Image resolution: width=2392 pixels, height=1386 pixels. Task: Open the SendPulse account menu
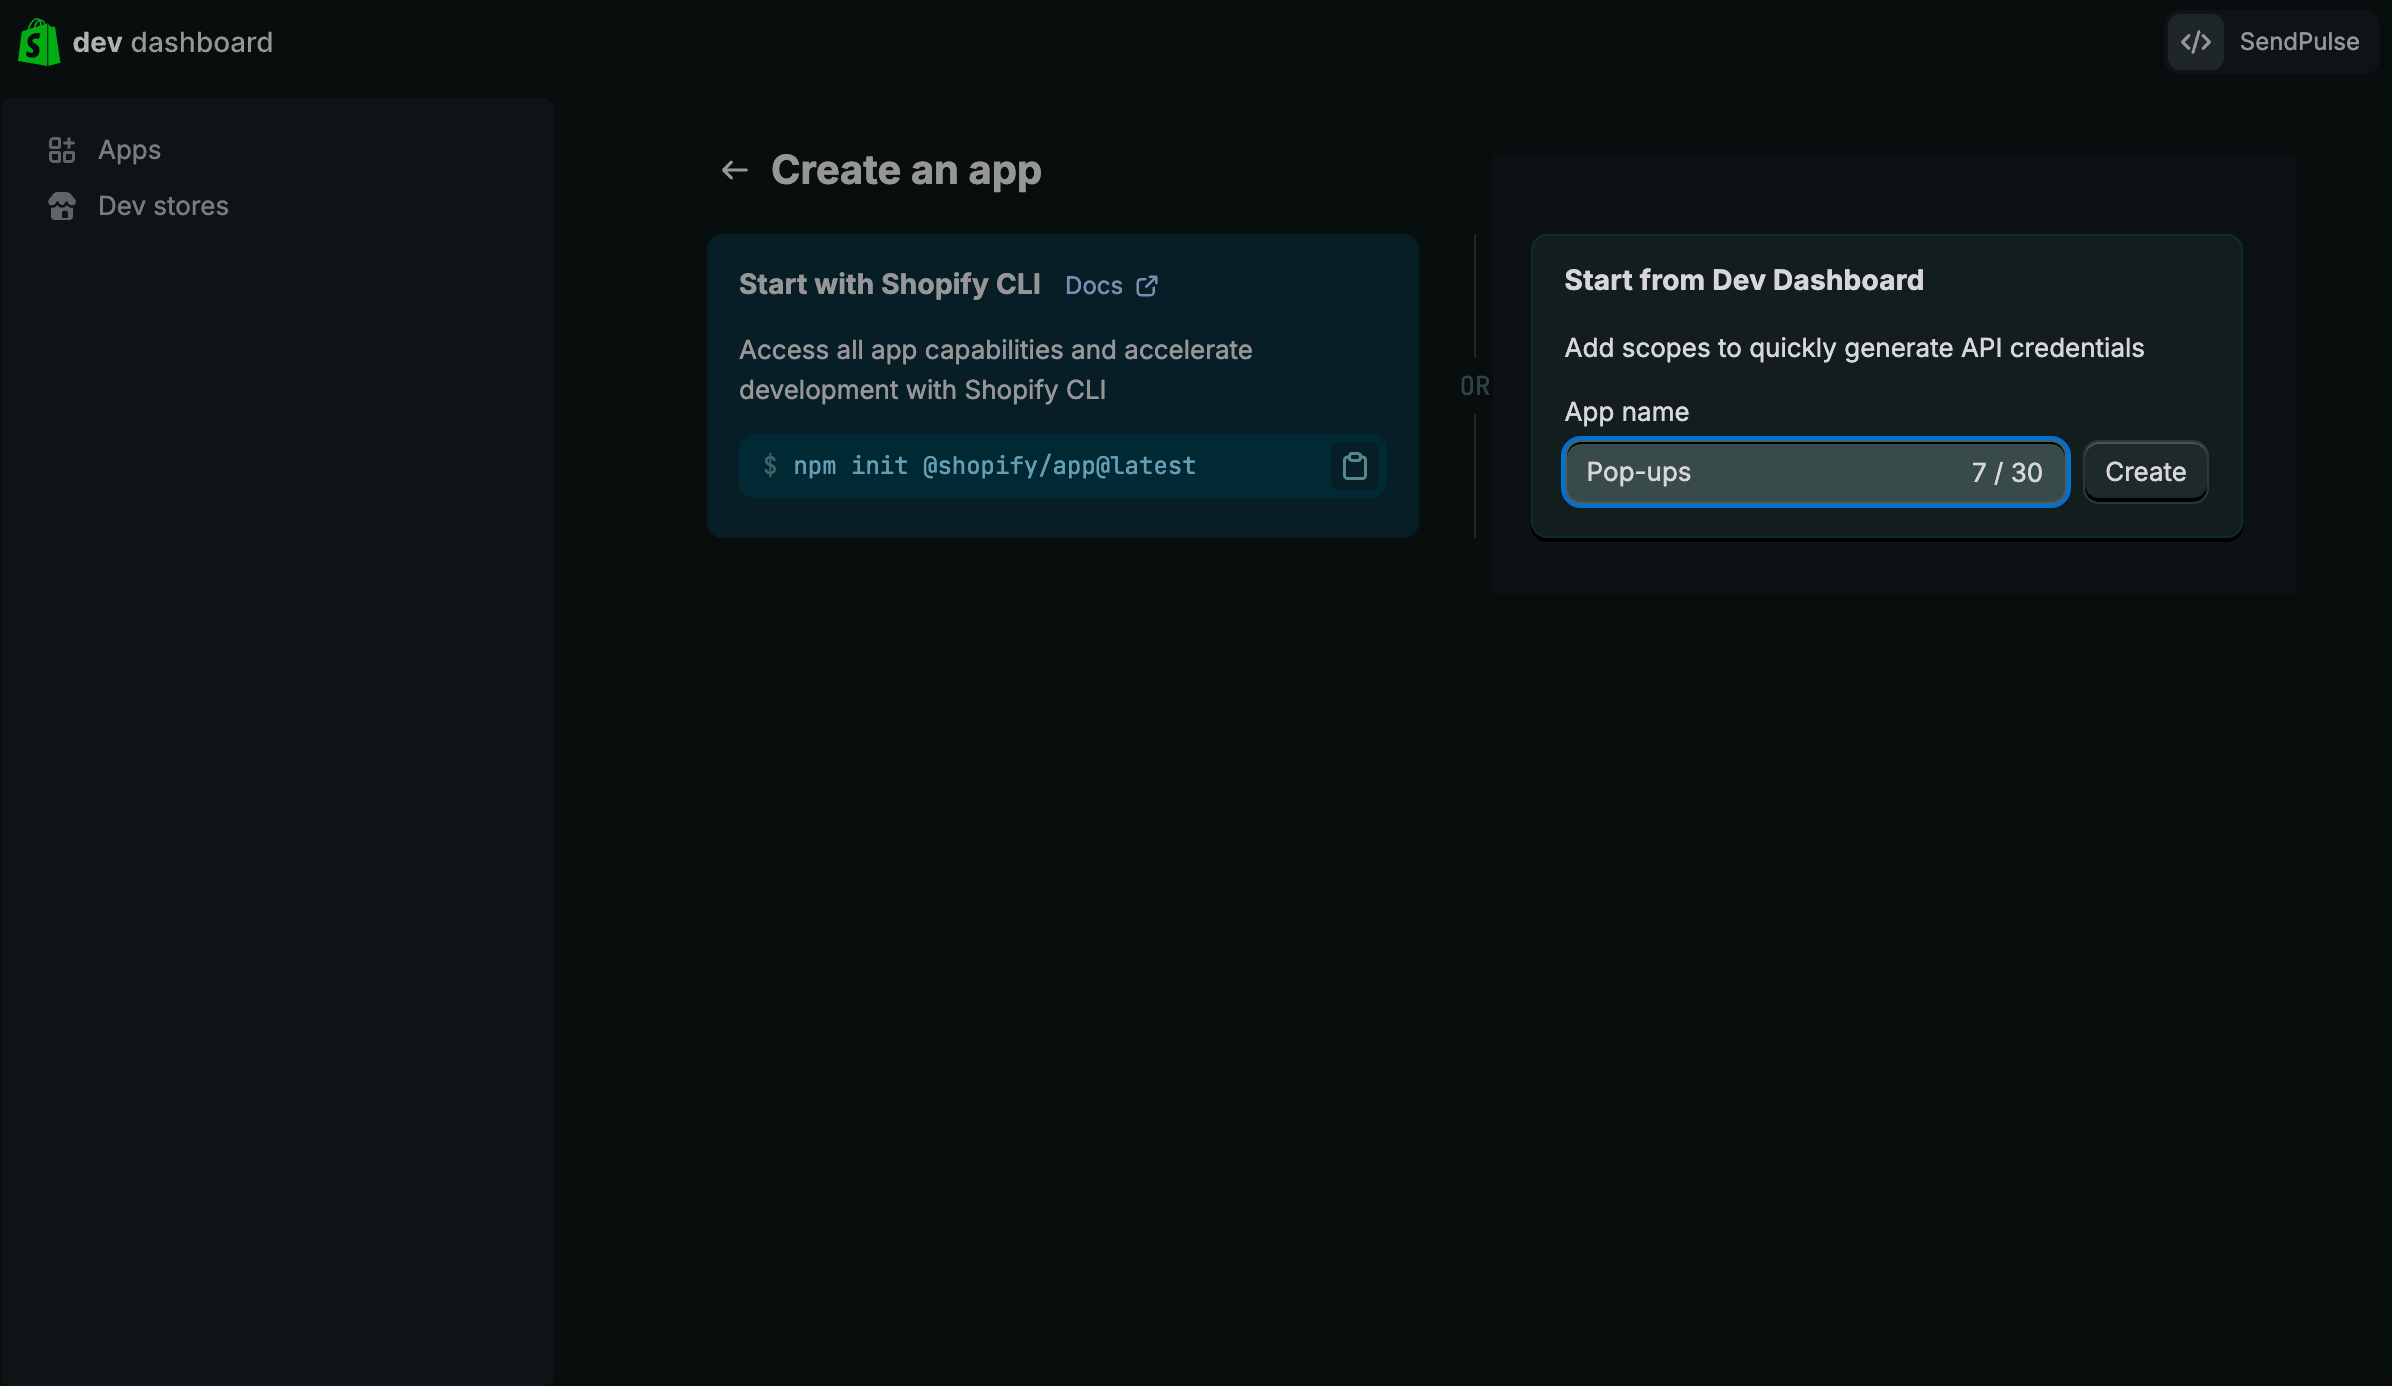pos(2298,42)
